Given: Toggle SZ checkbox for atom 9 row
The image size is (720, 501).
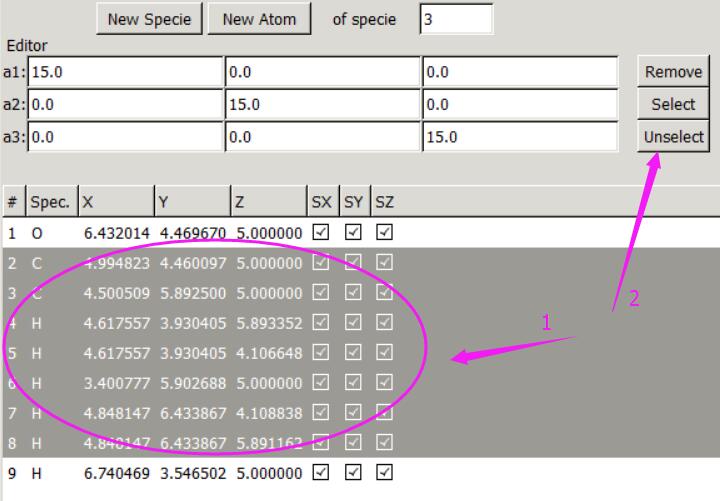Looking at the screenshot, I should coord(385,472).
